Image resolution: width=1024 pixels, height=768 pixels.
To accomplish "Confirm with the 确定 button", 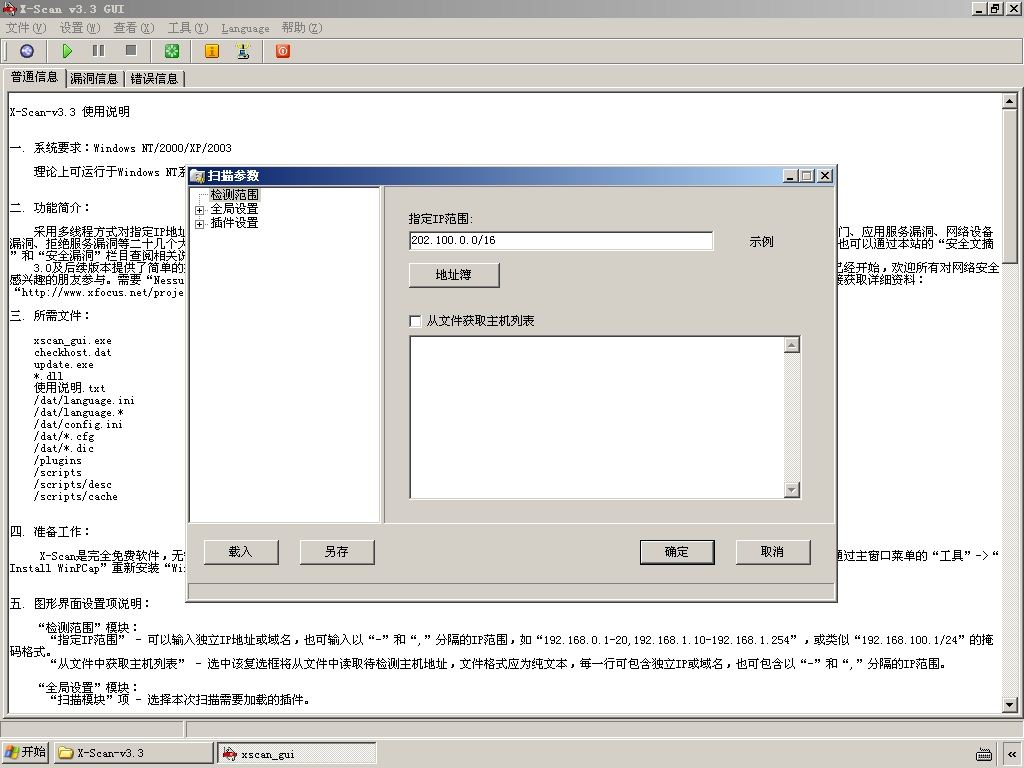I will tap(677, 552).
